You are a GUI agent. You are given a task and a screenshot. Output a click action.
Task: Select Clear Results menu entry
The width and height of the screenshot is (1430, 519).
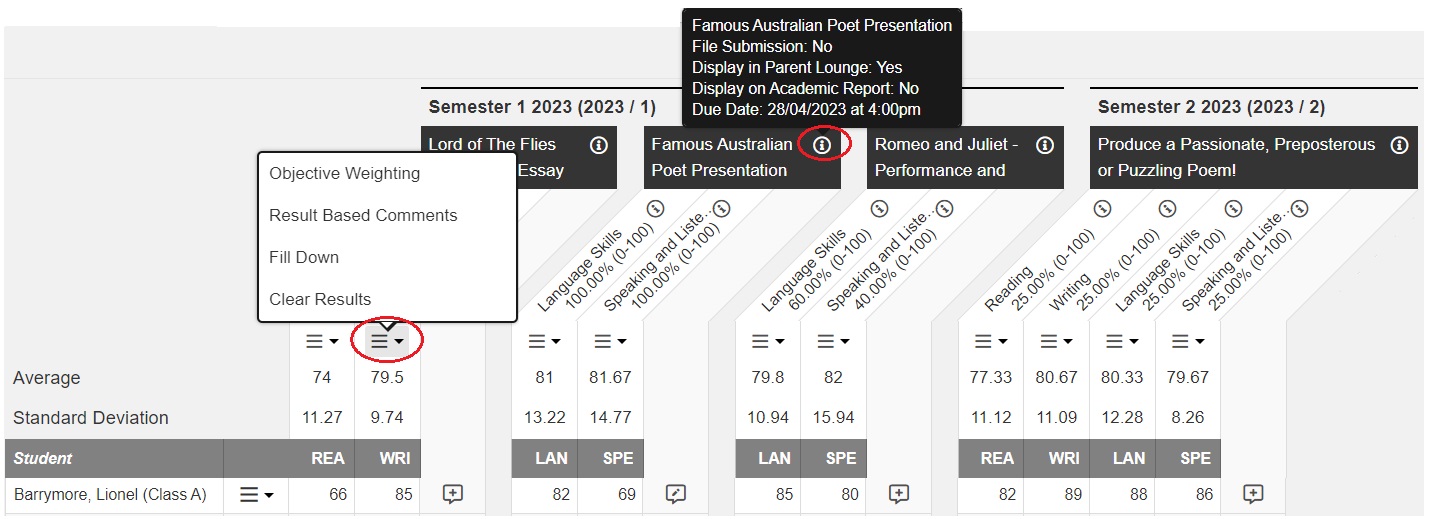tap(320, 299)
